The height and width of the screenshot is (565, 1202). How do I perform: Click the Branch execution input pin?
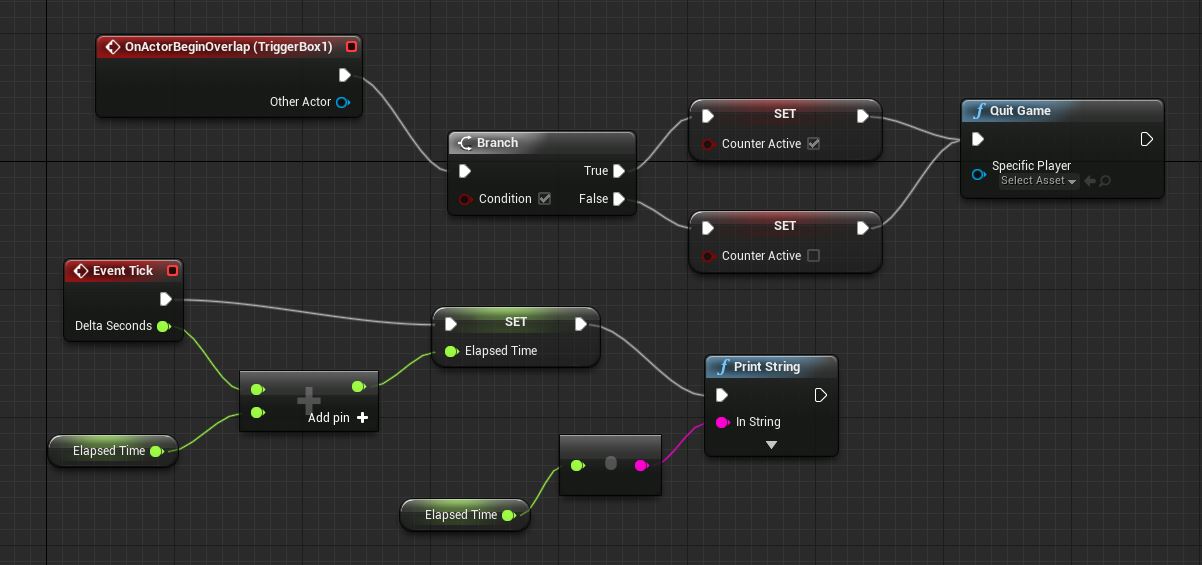pyautogui.click(x=465, y=171)
